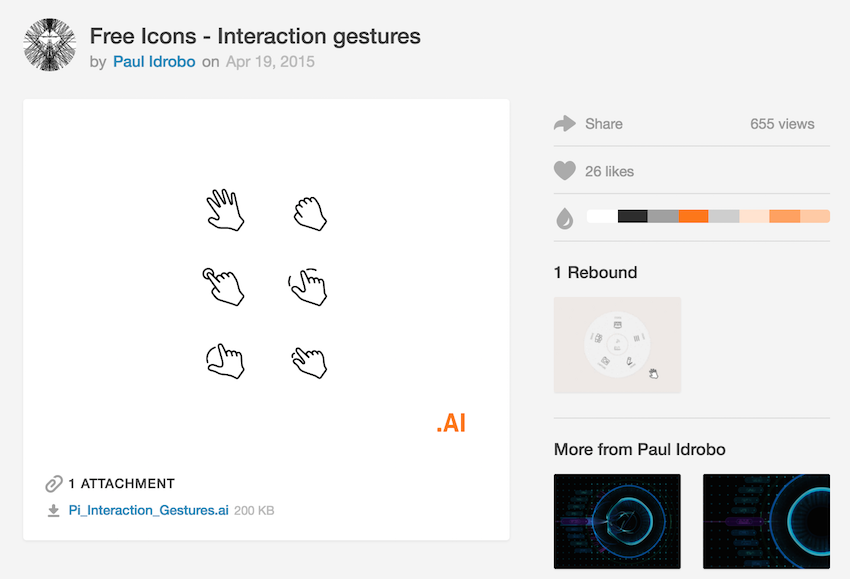850x579 pixels.
Task: Click the orange .AI label
Action: pos(451,424)
